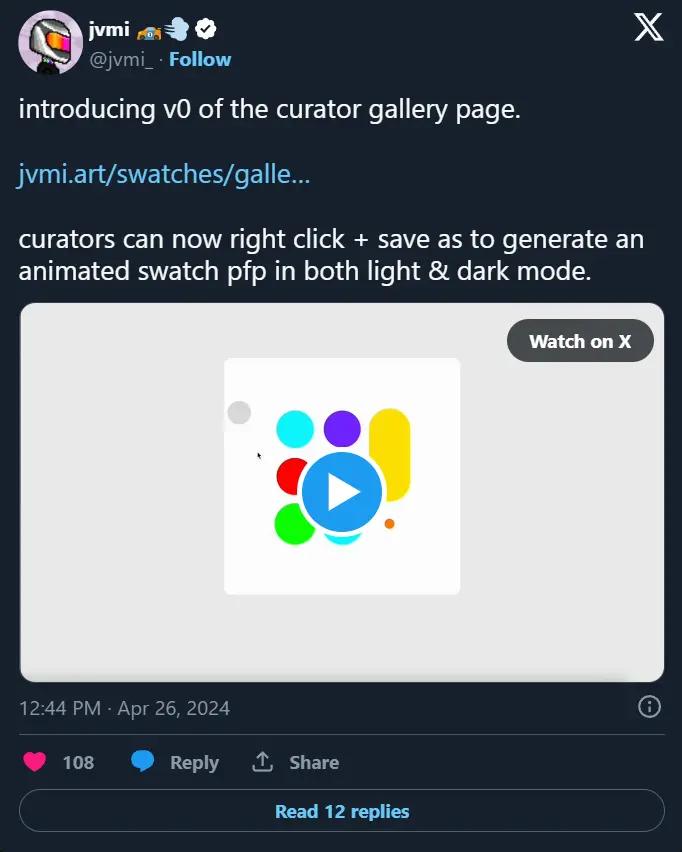Click the share upload icon

263,762
